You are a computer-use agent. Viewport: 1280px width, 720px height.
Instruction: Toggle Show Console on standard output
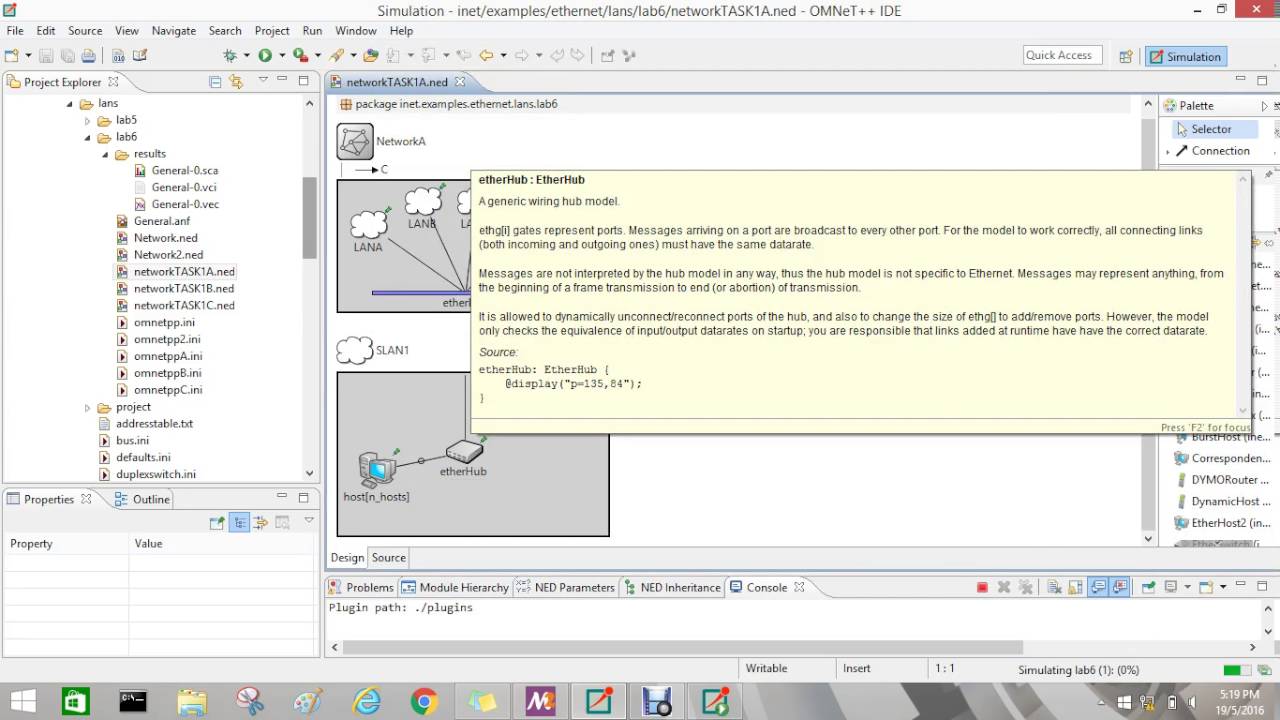point(1099,587)
